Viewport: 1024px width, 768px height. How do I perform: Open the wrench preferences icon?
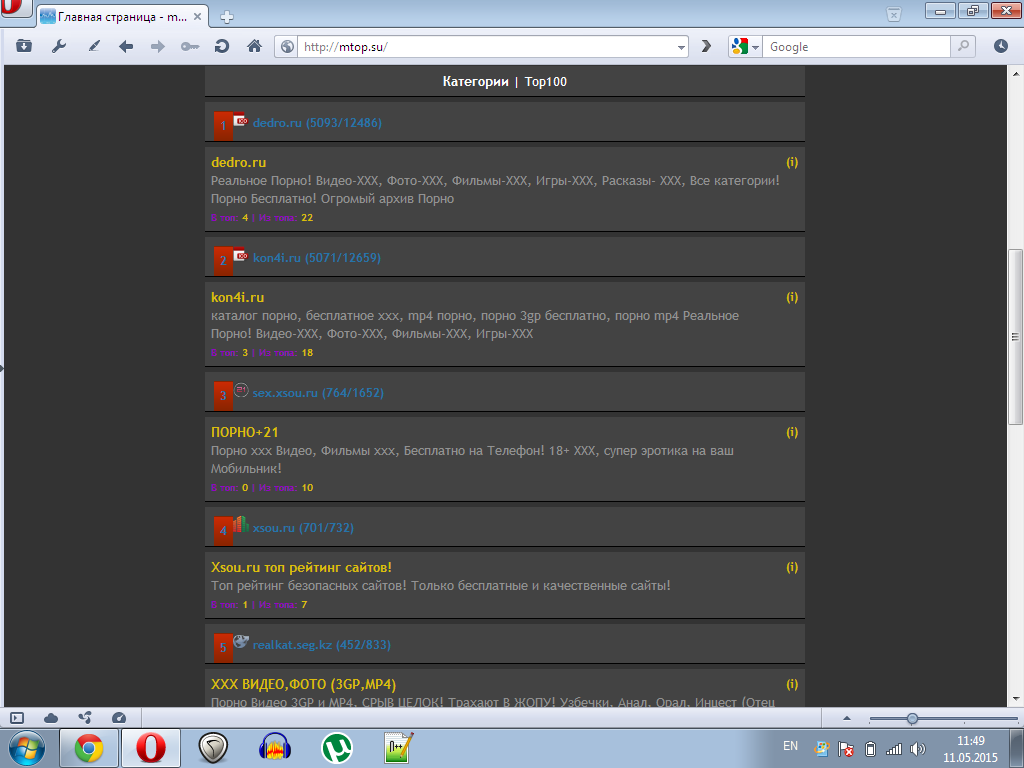59,46
